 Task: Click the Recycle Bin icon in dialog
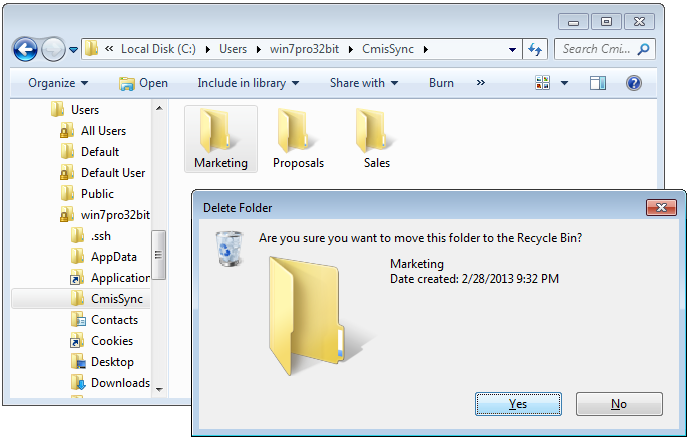[229, 249]
